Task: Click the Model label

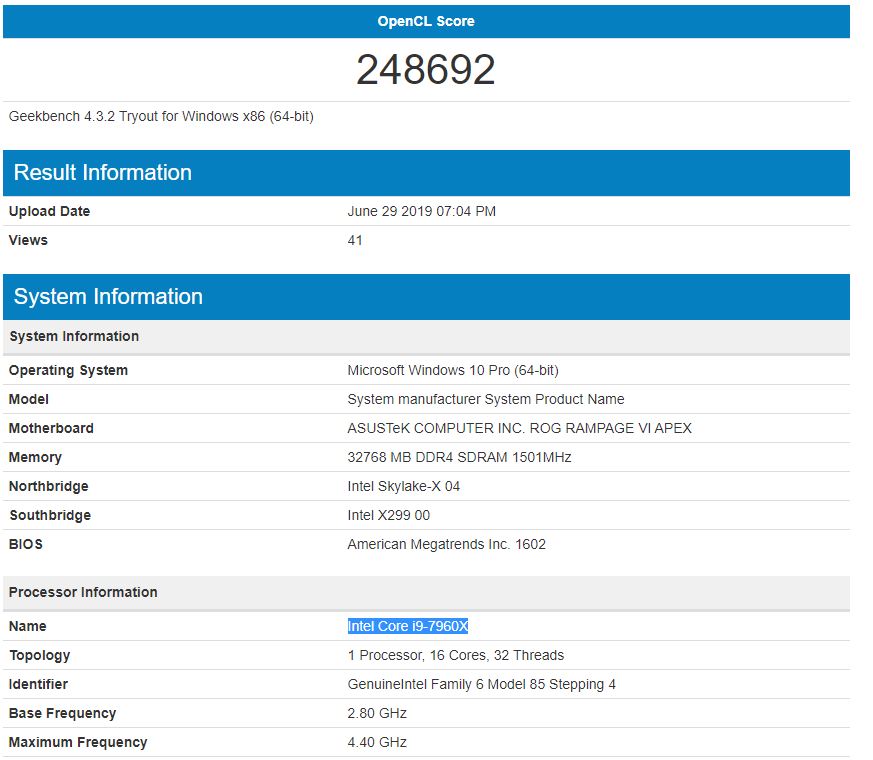Action: tap(28, 399)
